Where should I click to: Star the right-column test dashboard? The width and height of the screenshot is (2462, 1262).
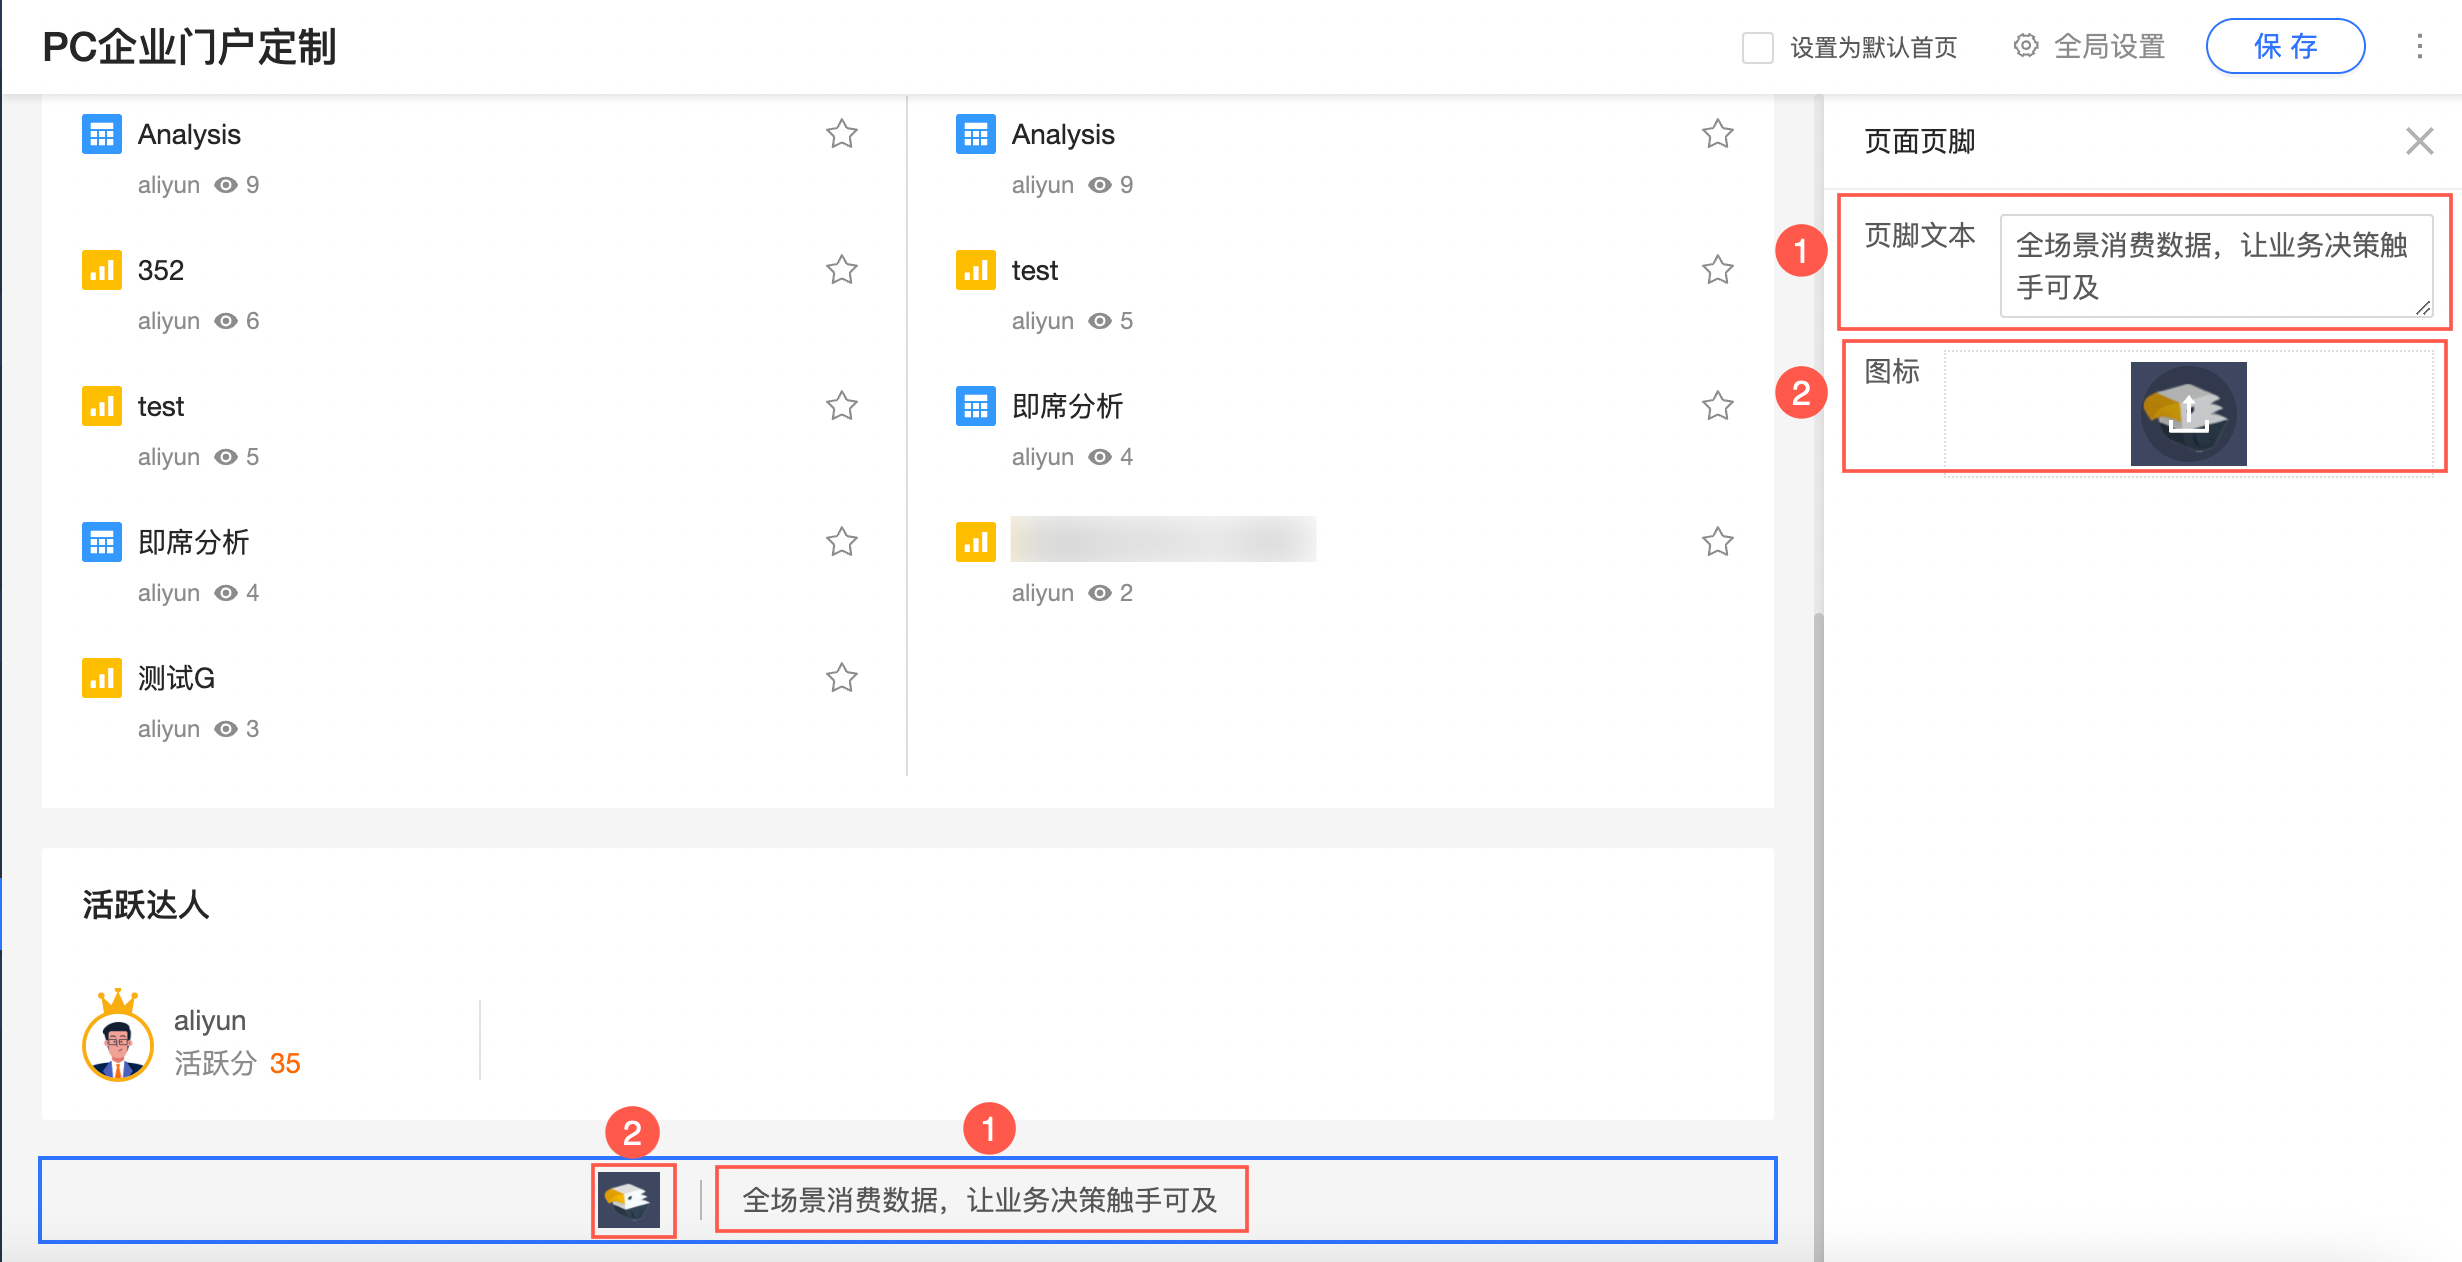pyautogui.click(x=1717, y=270)
